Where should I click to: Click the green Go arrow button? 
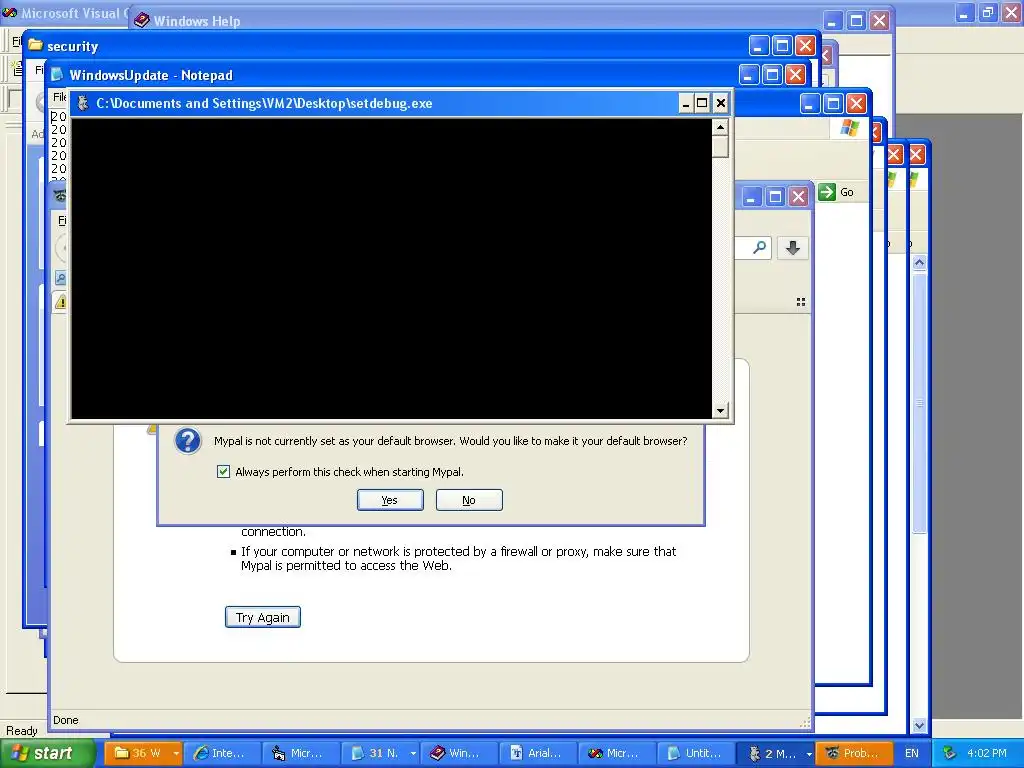pyautogui.click(x=827, y=192)
